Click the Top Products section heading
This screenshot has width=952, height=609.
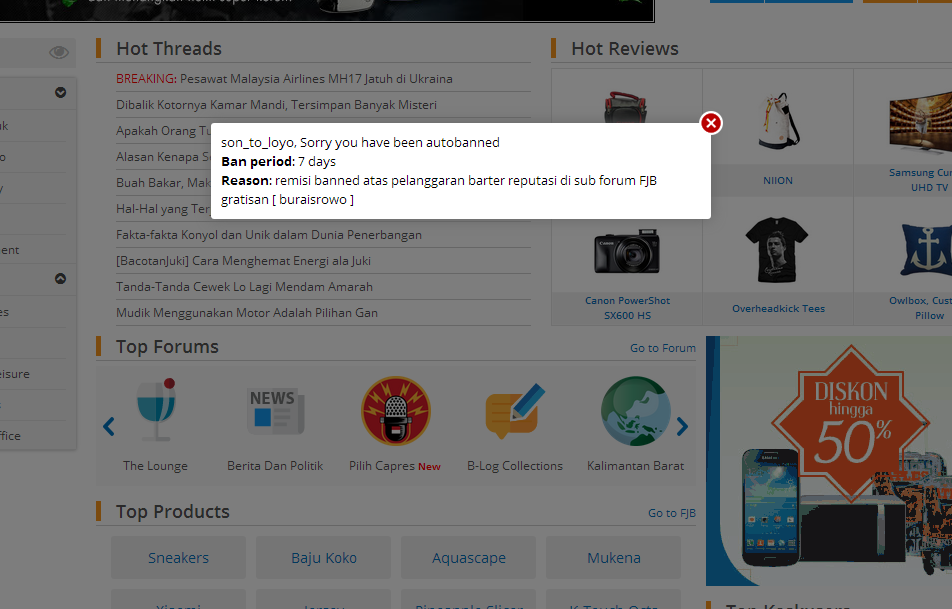[172, 512]
